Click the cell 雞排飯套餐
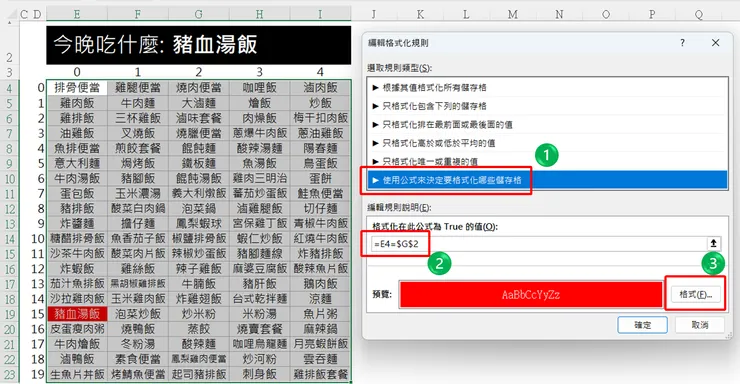 point(320,374)
